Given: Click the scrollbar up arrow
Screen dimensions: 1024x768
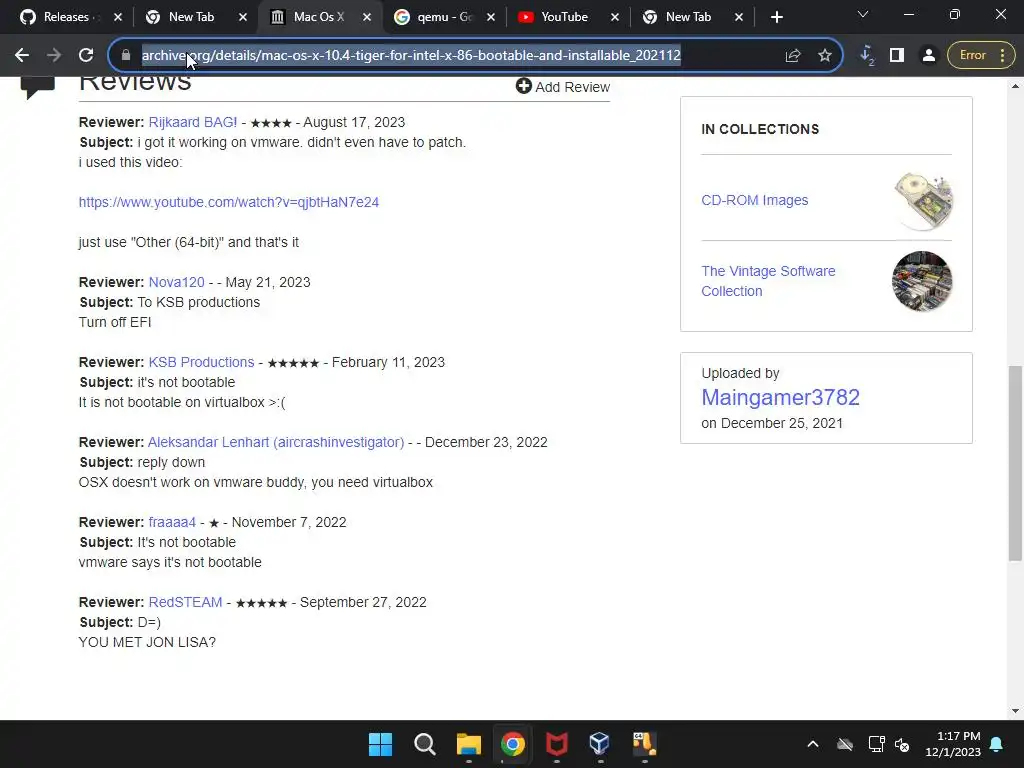Looking at the screenshot, I should click(1015, 86).
